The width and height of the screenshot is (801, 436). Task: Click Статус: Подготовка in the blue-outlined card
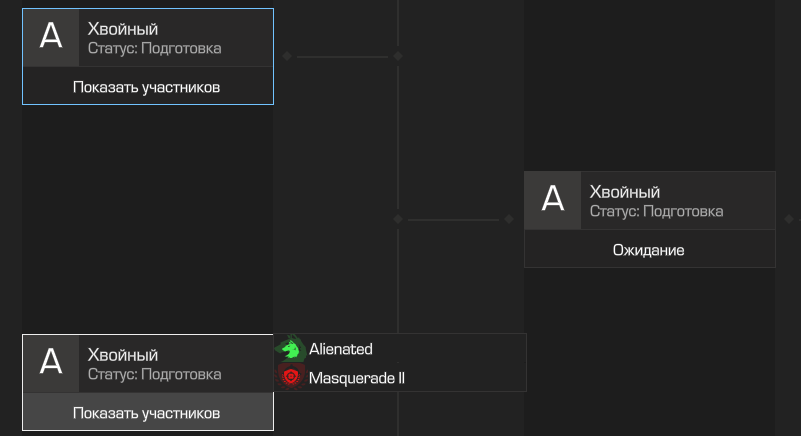tap(154, 49)
